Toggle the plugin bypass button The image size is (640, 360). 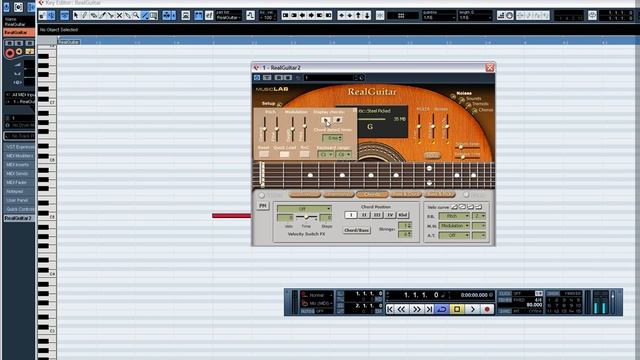point(257,78)
